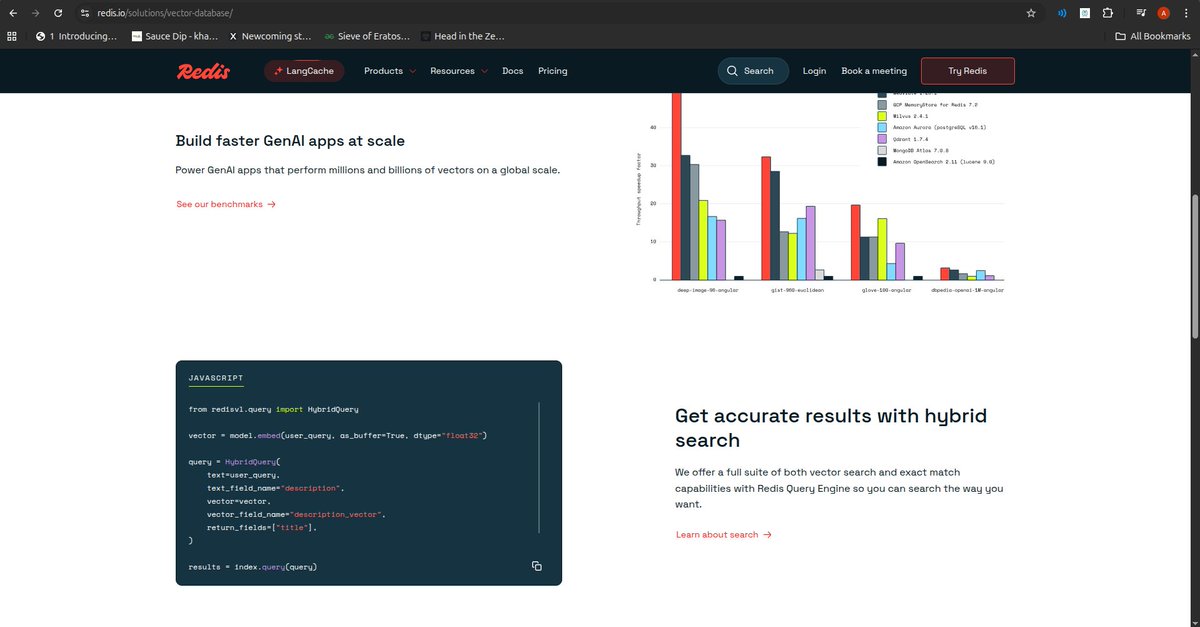Open the Docs menu item
The image size is (1200, 627).
tap(512, 71)
